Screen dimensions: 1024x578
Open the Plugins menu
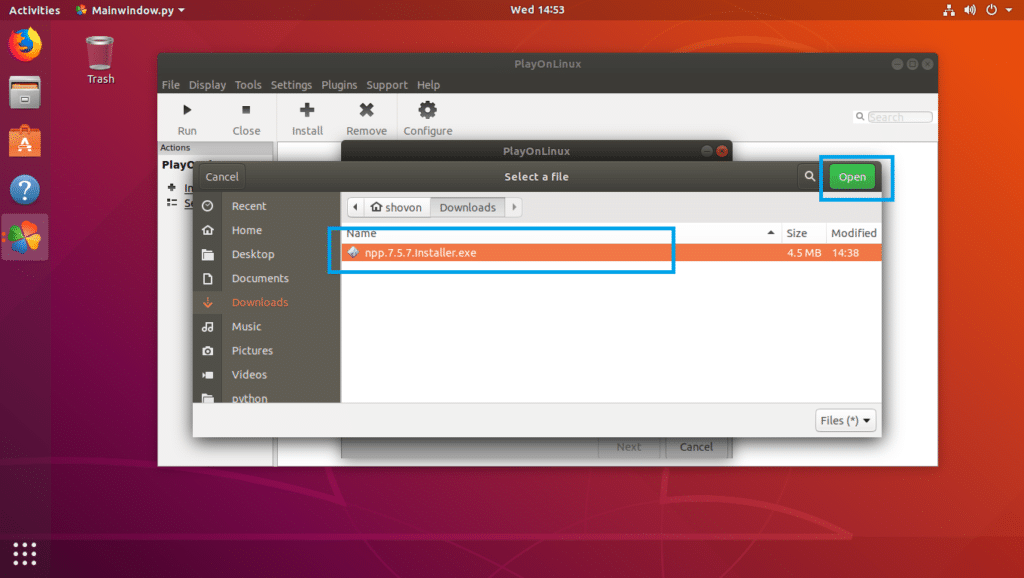[x=339, y=85]
